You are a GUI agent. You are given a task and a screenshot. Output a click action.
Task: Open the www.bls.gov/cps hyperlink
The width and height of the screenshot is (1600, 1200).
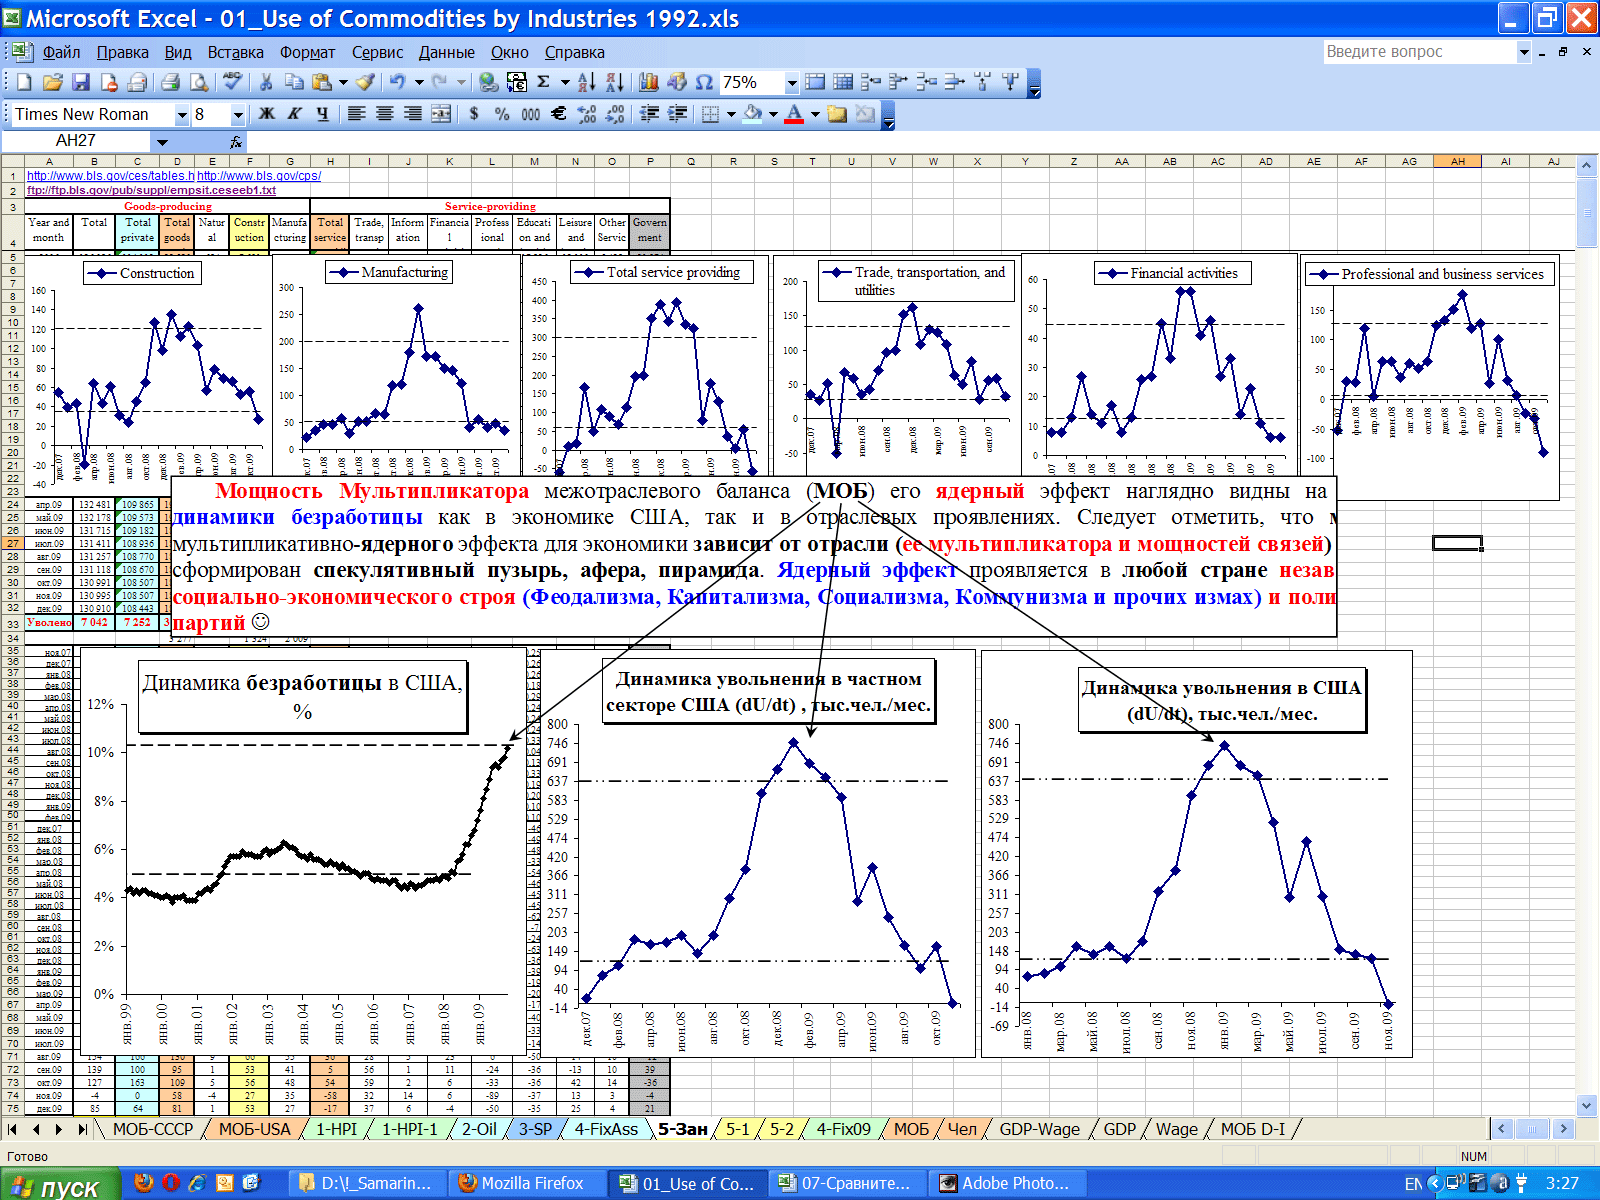(259, 176)
